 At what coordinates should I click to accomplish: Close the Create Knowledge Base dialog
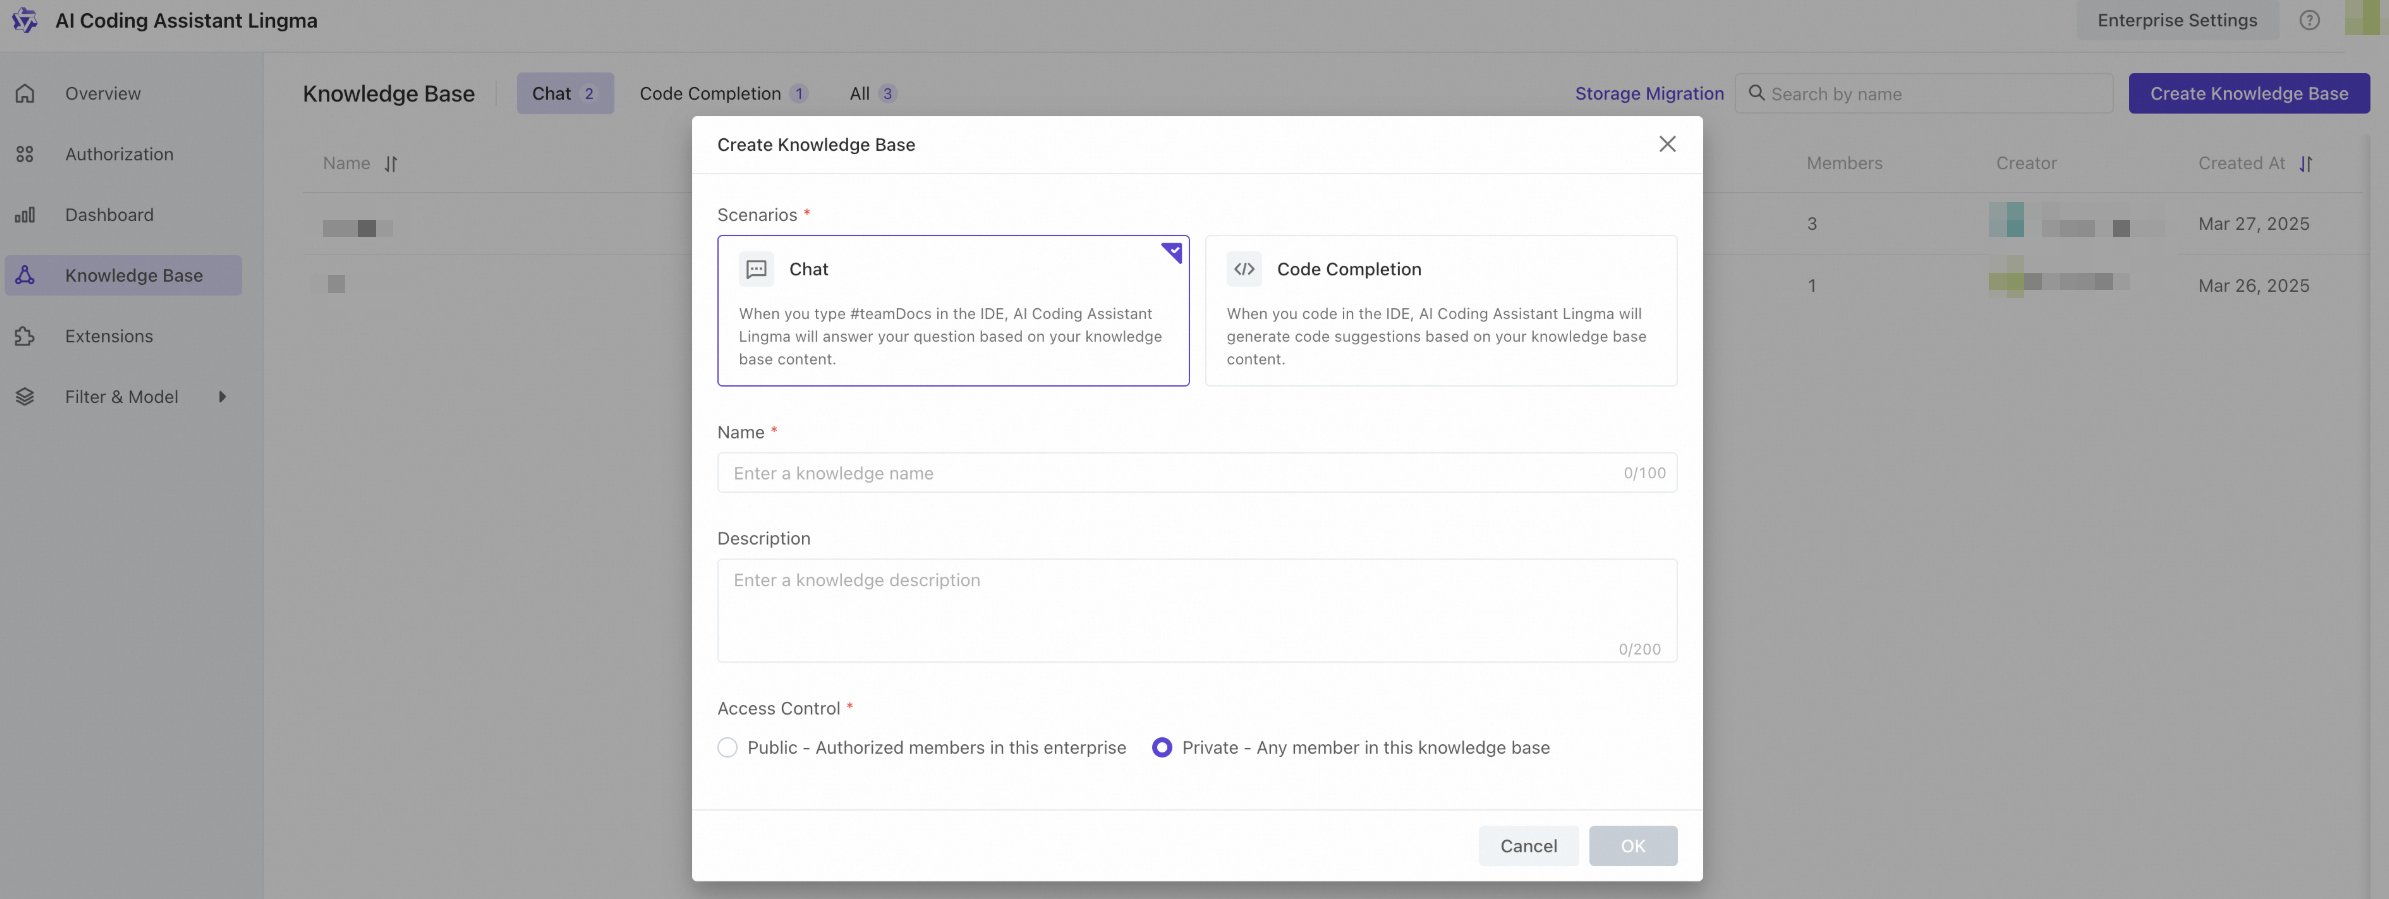click(1667, 144)
